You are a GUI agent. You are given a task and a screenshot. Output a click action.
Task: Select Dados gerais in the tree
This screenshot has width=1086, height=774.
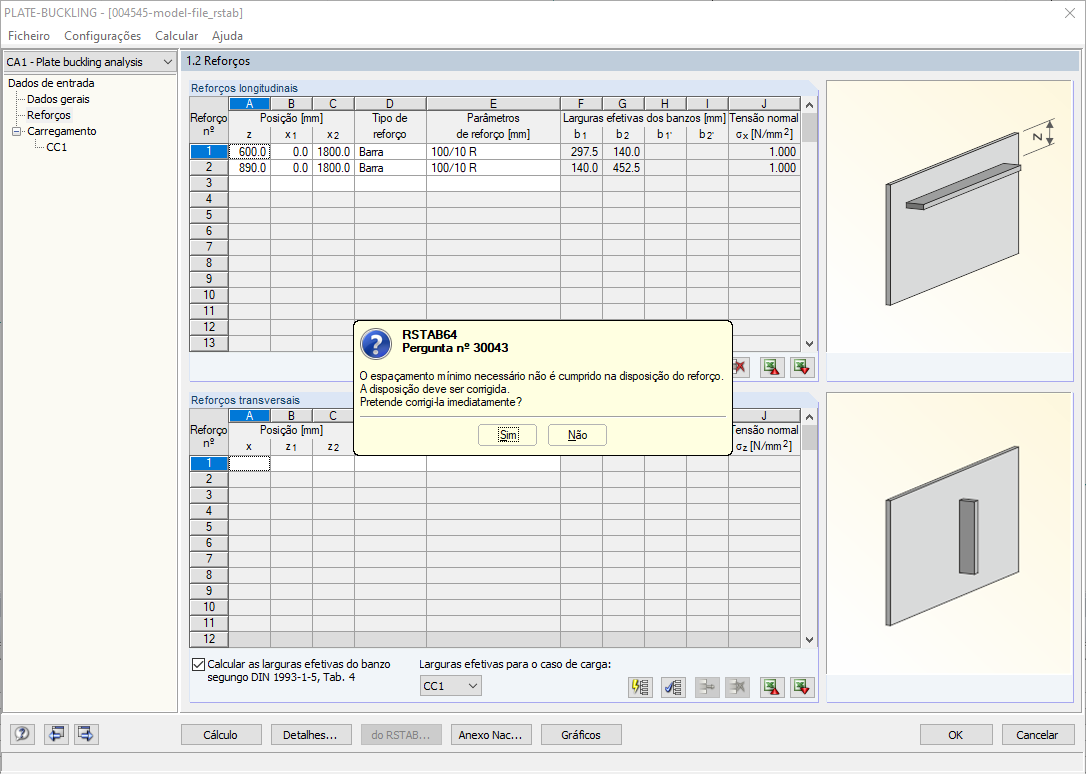click(58, 99)
